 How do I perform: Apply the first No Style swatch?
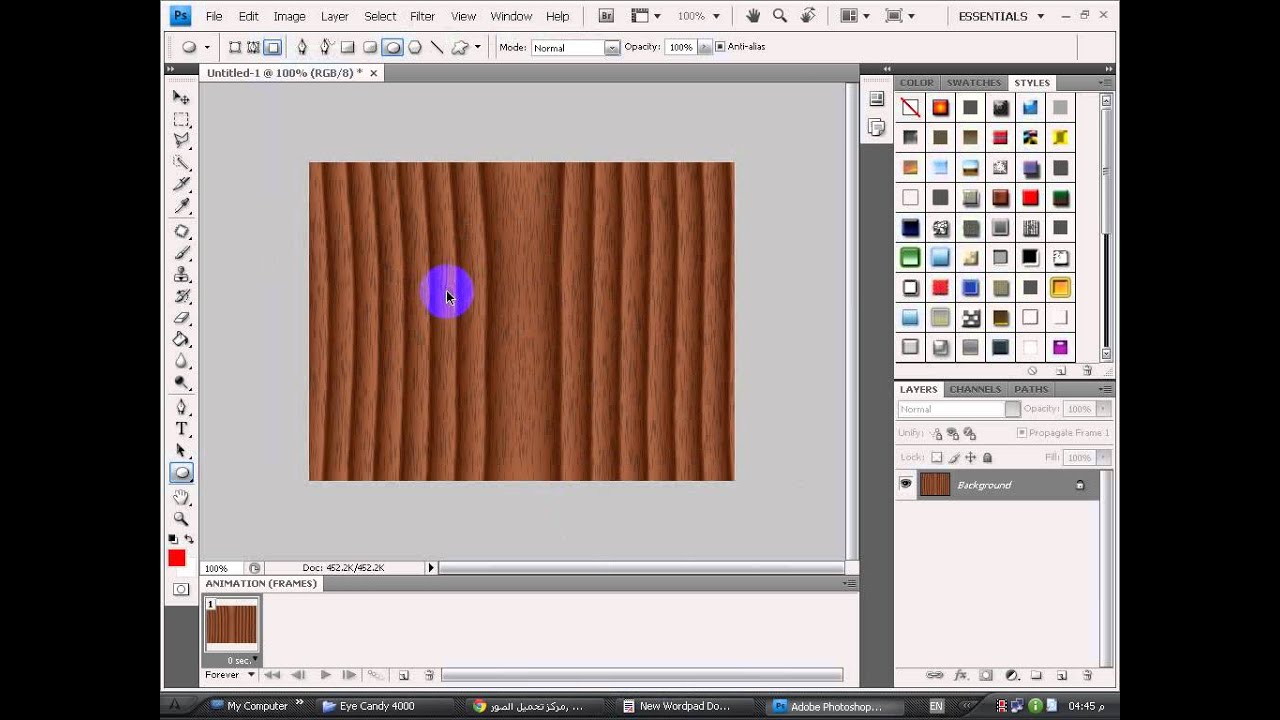coord(910,107)
